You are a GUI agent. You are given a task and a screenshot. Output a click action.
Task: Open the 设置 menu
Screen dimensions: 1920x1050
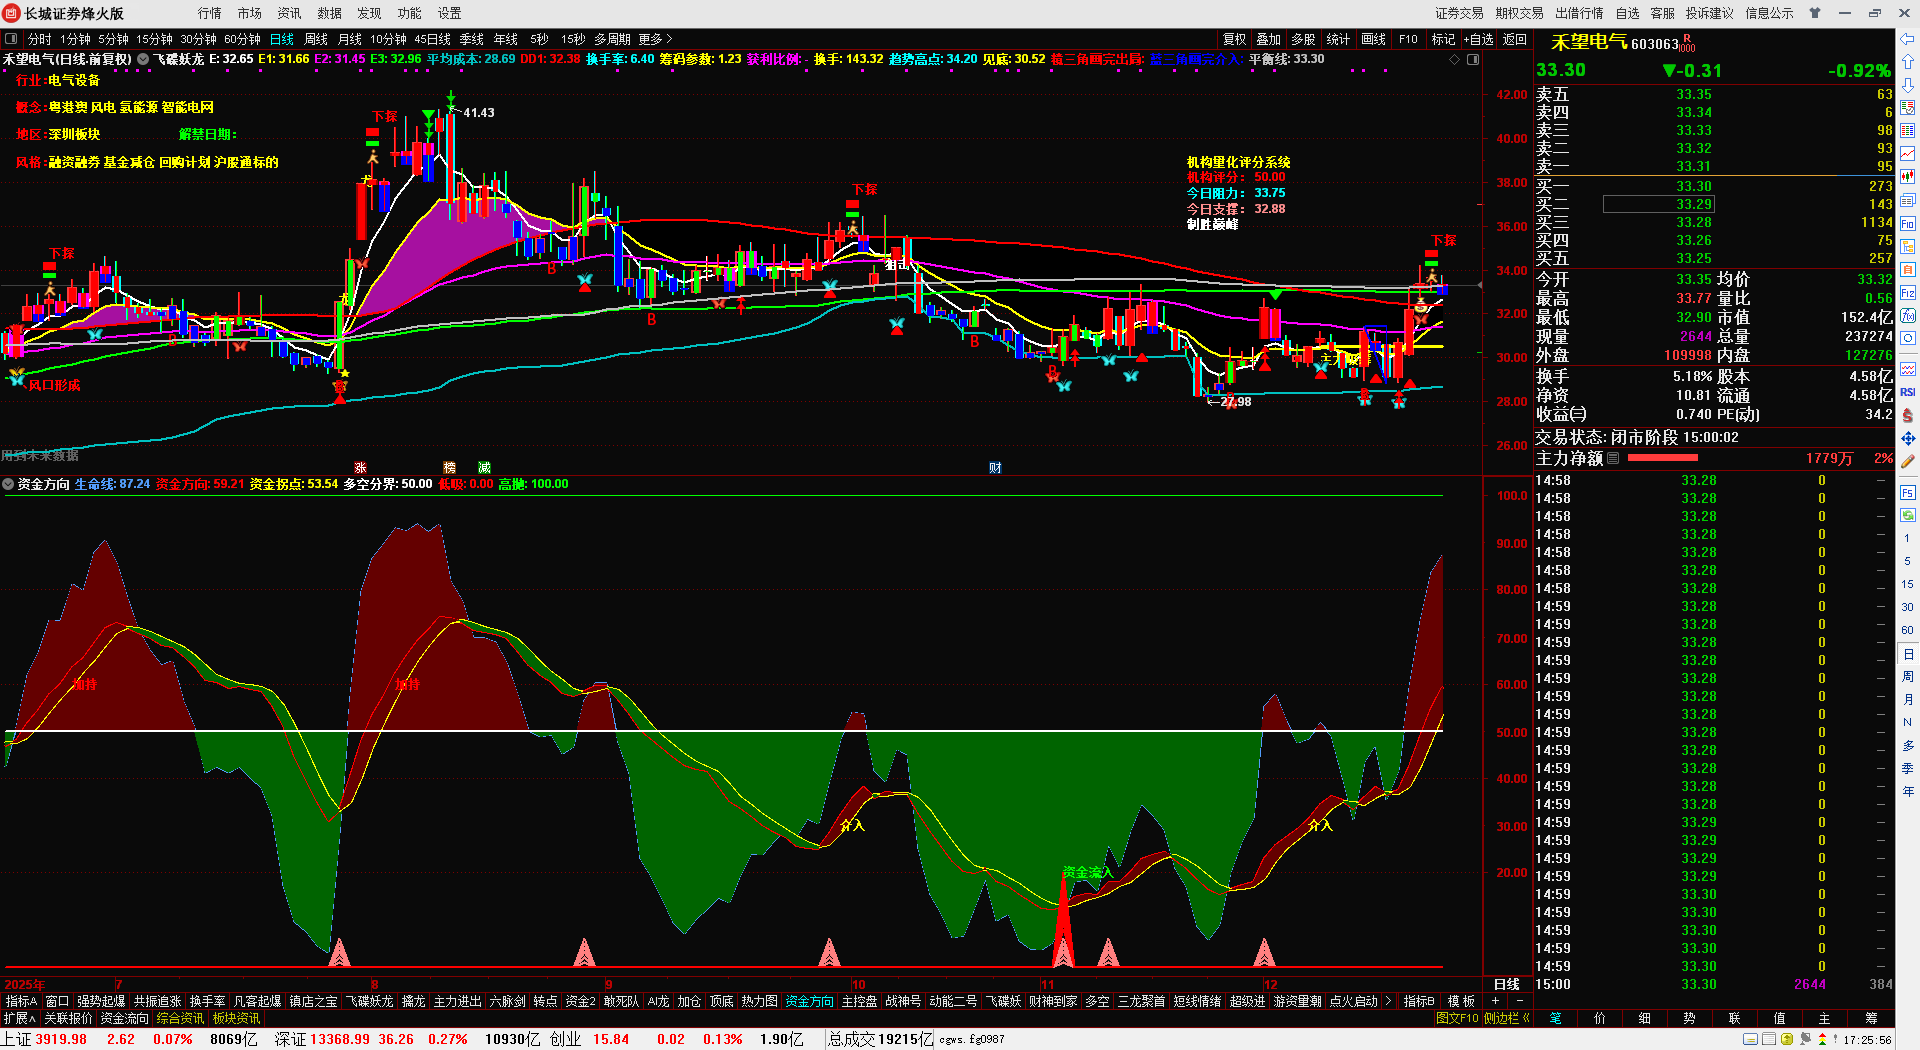(x=449, y=13)
